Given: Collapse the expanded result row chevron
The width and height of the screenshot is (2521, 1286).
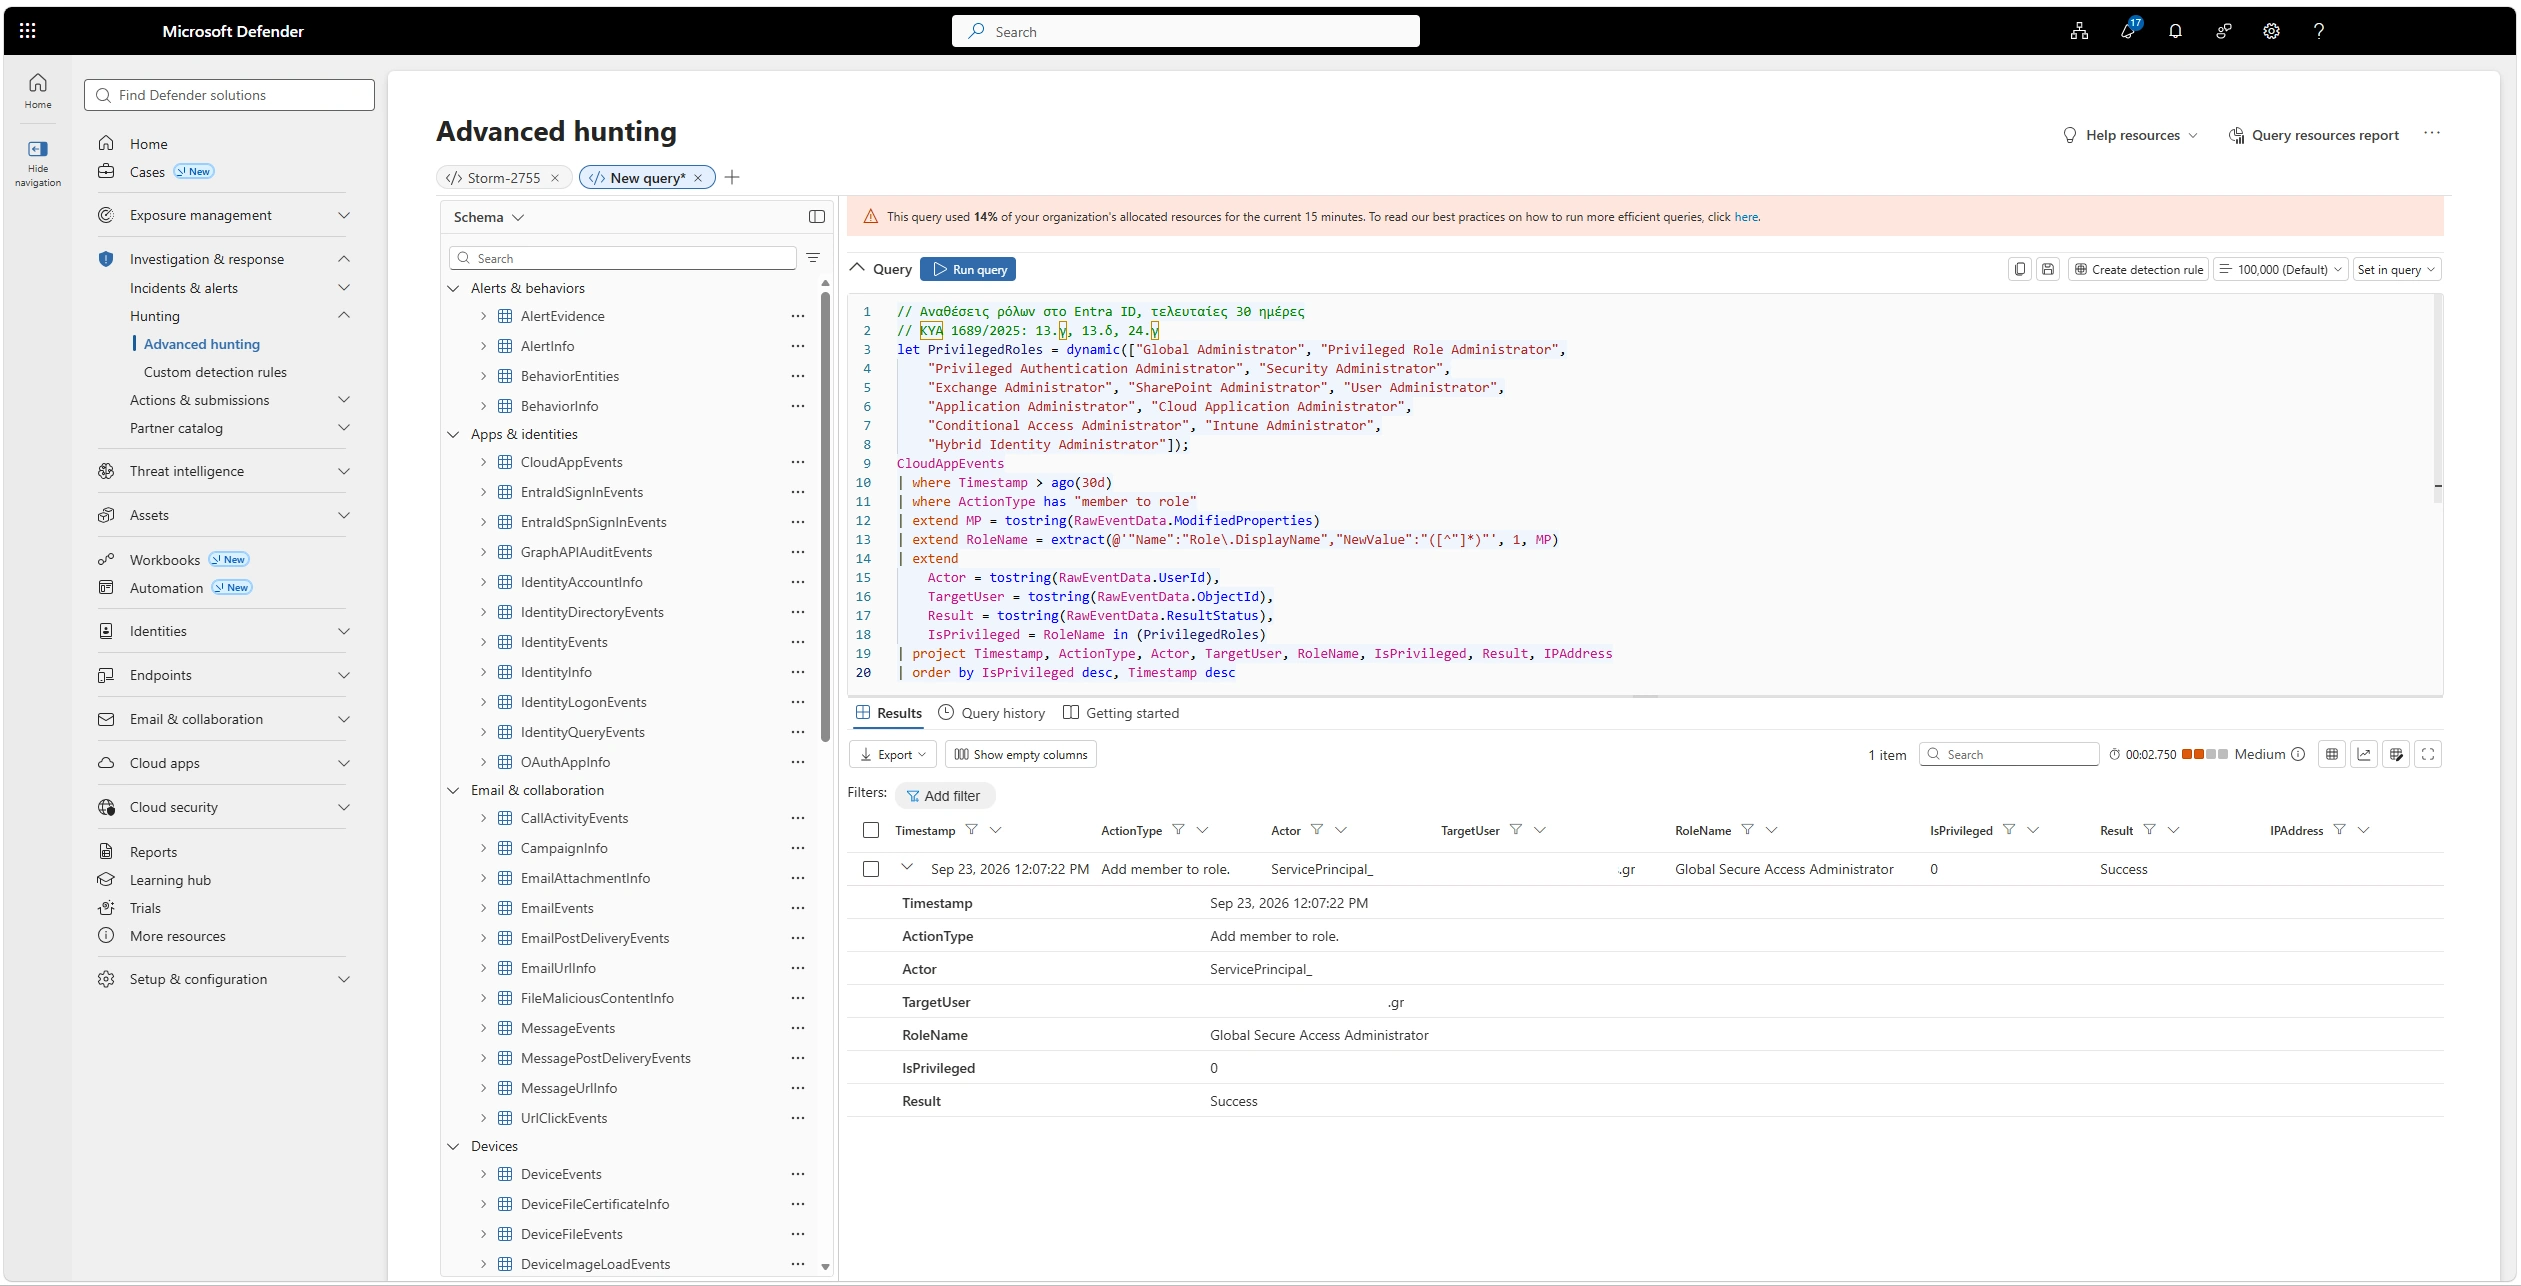Looking at the screenshot, I should pyautogui.click(x=907, y=867).
